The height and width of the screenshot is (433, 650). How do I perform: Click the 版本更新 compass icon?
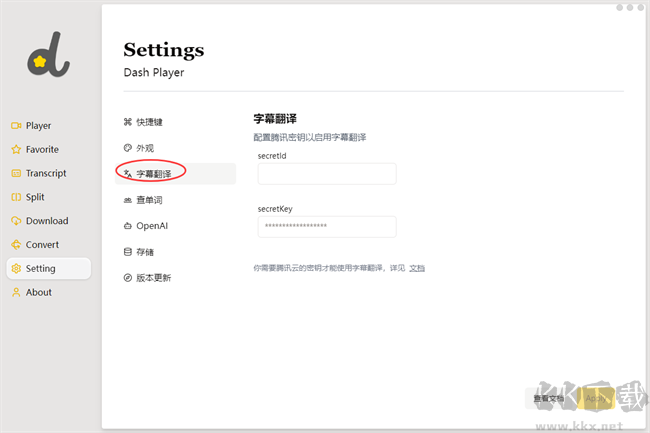click(x=128, y=278)
